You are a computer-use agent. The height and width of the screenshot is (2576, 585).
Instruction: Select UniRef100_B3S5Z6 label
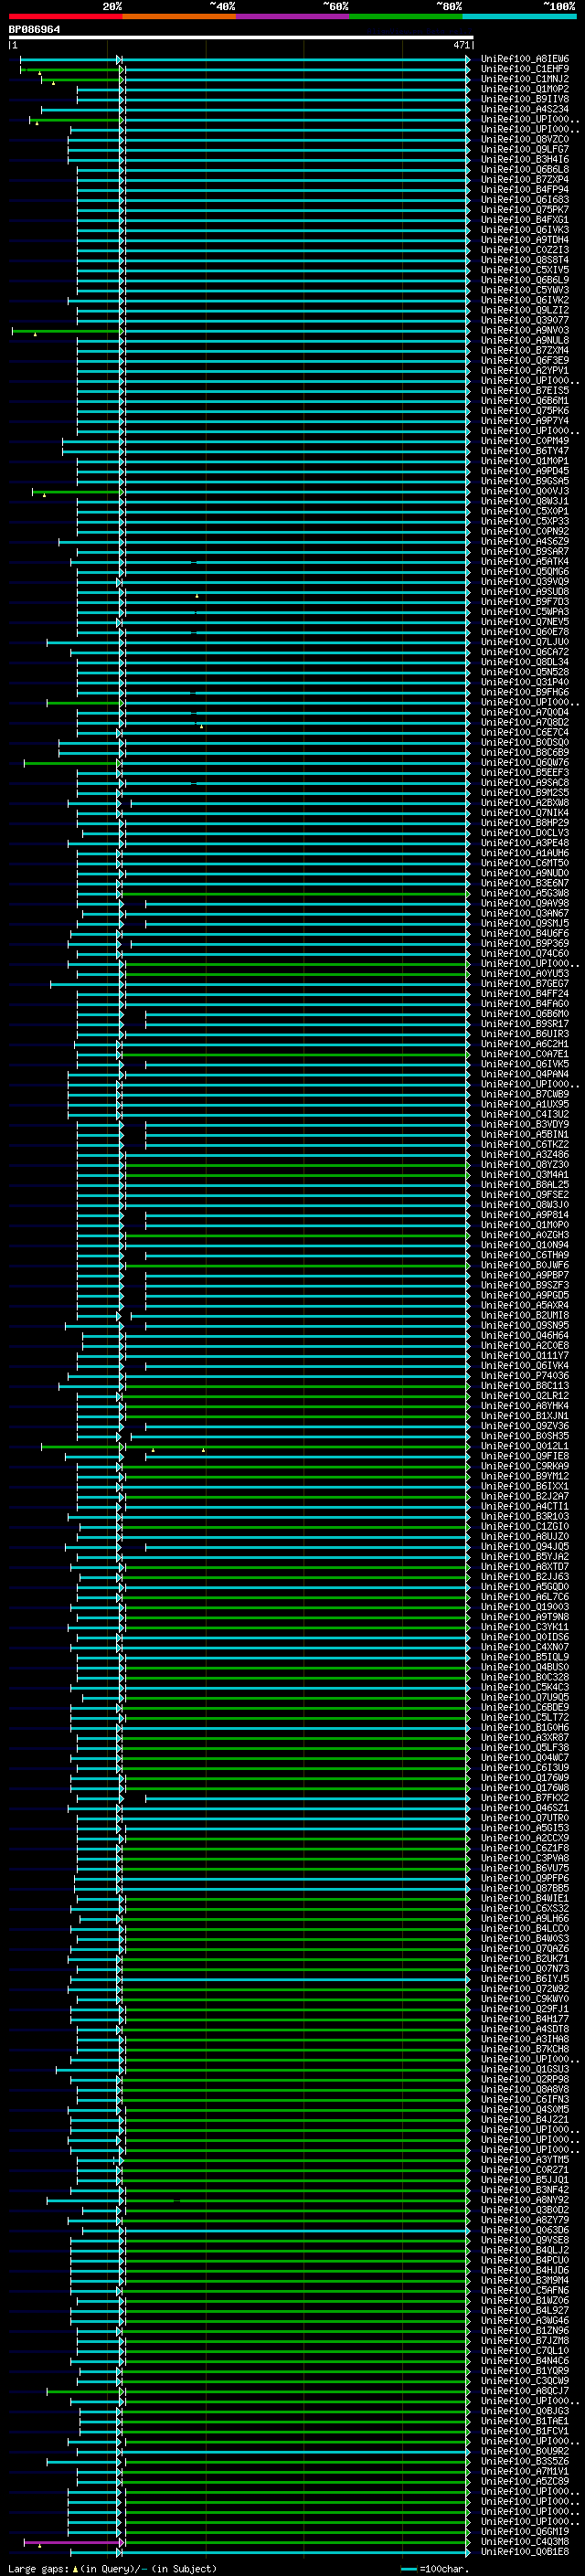pyautogui.click(x=525, y=2461)
